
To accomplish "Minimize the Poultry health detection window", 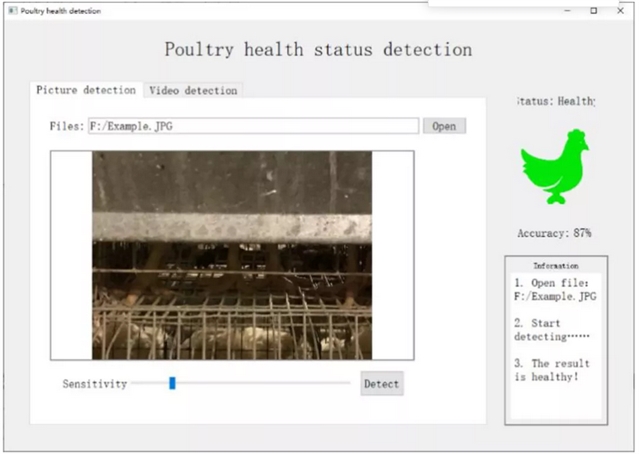I will click(x=565, y=10).
